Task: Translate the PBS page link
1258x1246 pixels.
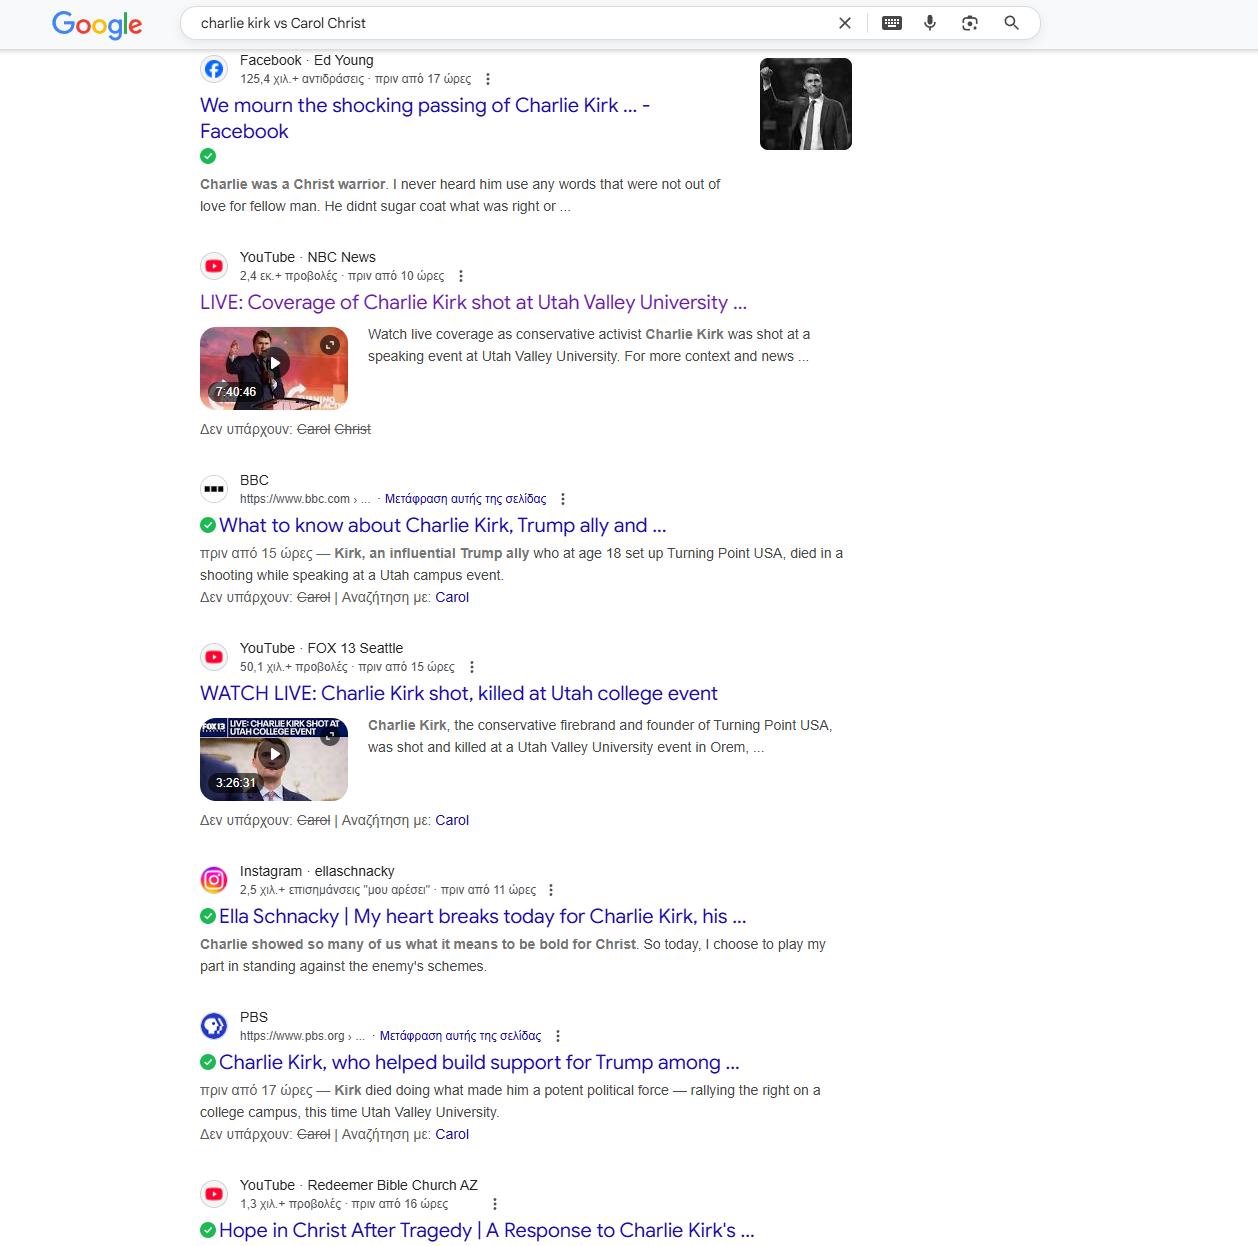Action: tap(461, 1036)
